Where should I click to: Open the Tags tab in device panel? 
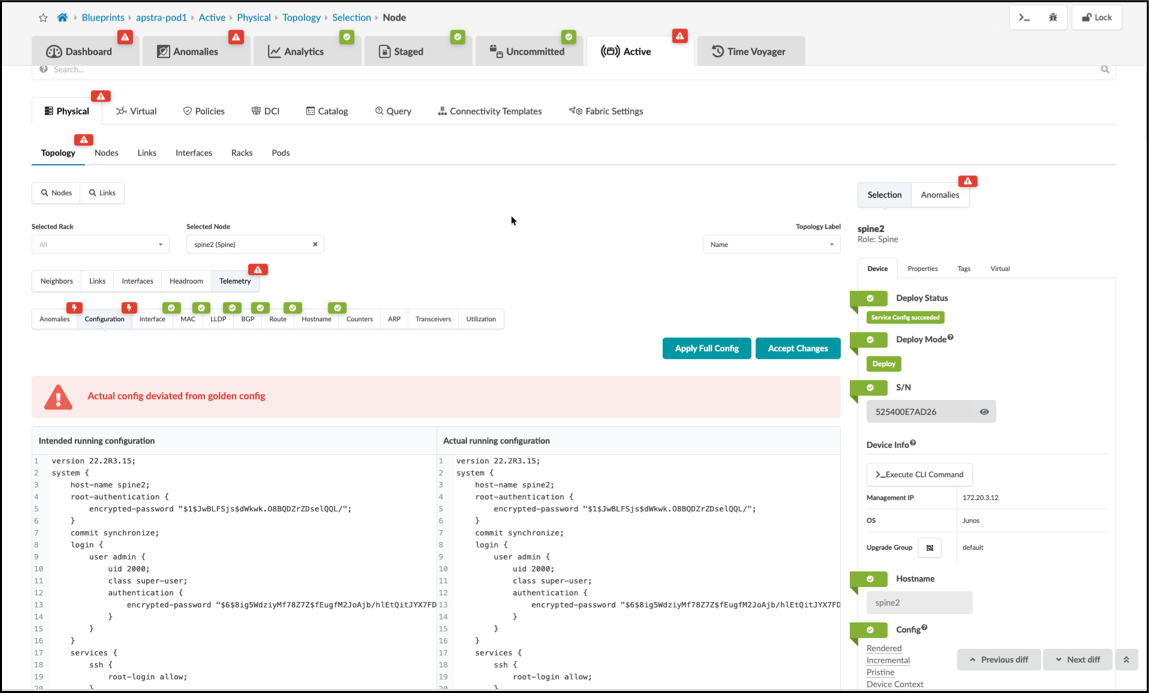click(964, 269)
